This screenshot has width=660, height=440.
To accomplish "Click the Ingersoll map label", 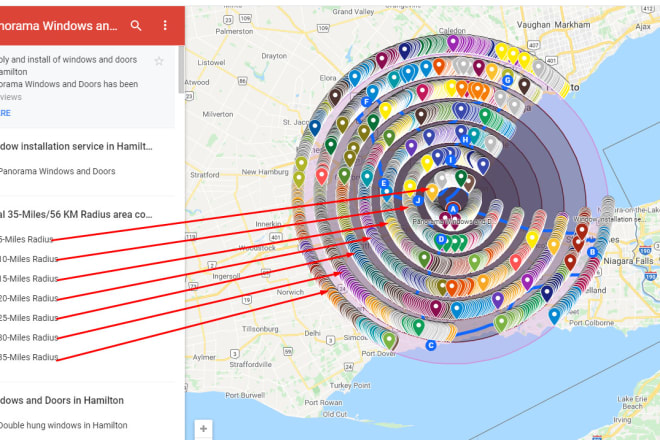I will (x=226, y=277).
